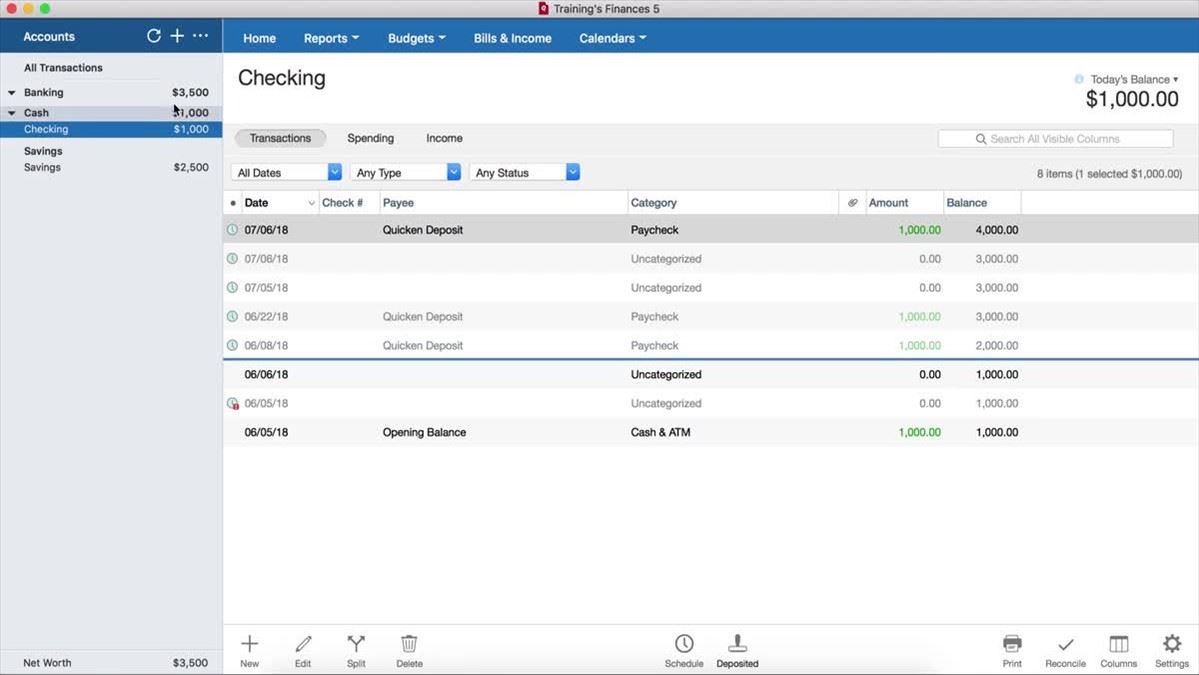Open the Any Type filter dropdown
Viewport: 1199px width, 675px height.
pyautogui.click(x=405, y=173)
